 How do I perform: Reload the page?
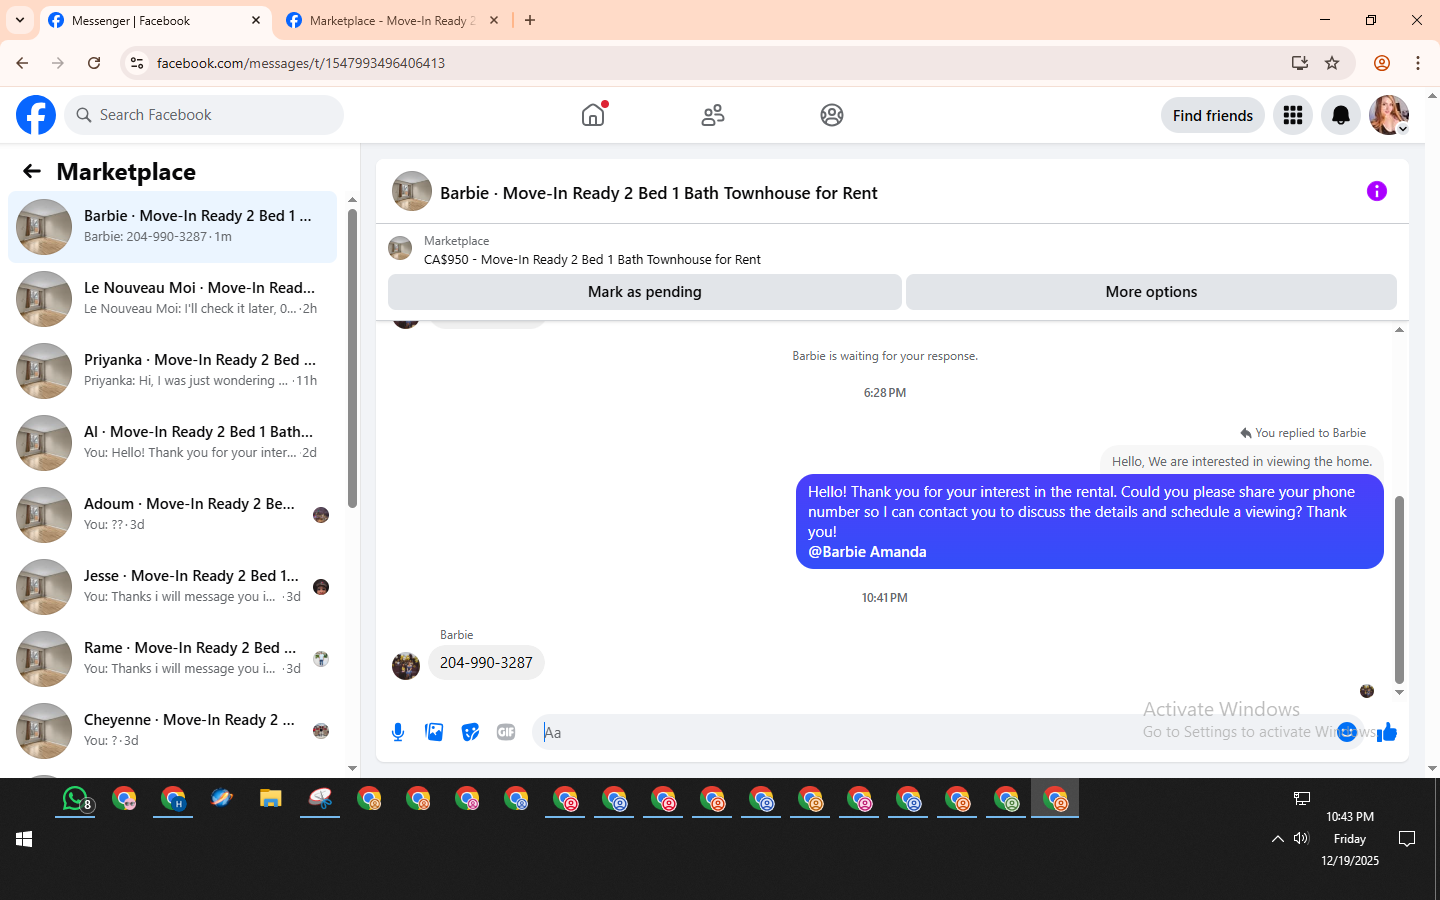tap(94, 63)
